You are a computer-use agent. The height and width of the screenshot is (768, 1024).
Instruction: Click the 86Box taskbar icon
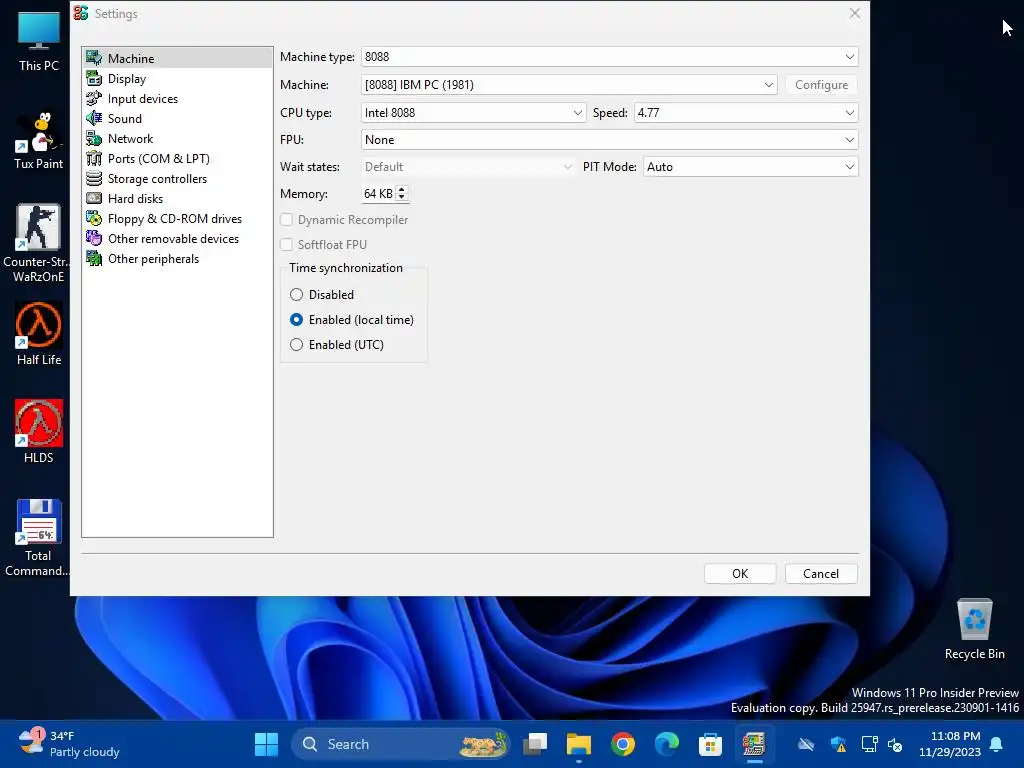tap(754, 744)
